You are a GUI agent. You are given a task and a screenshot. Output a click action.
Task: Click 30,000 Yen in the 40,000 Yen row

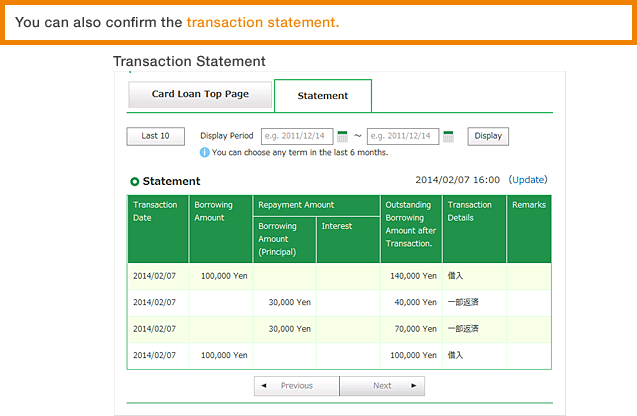click(x=289, y=303)
